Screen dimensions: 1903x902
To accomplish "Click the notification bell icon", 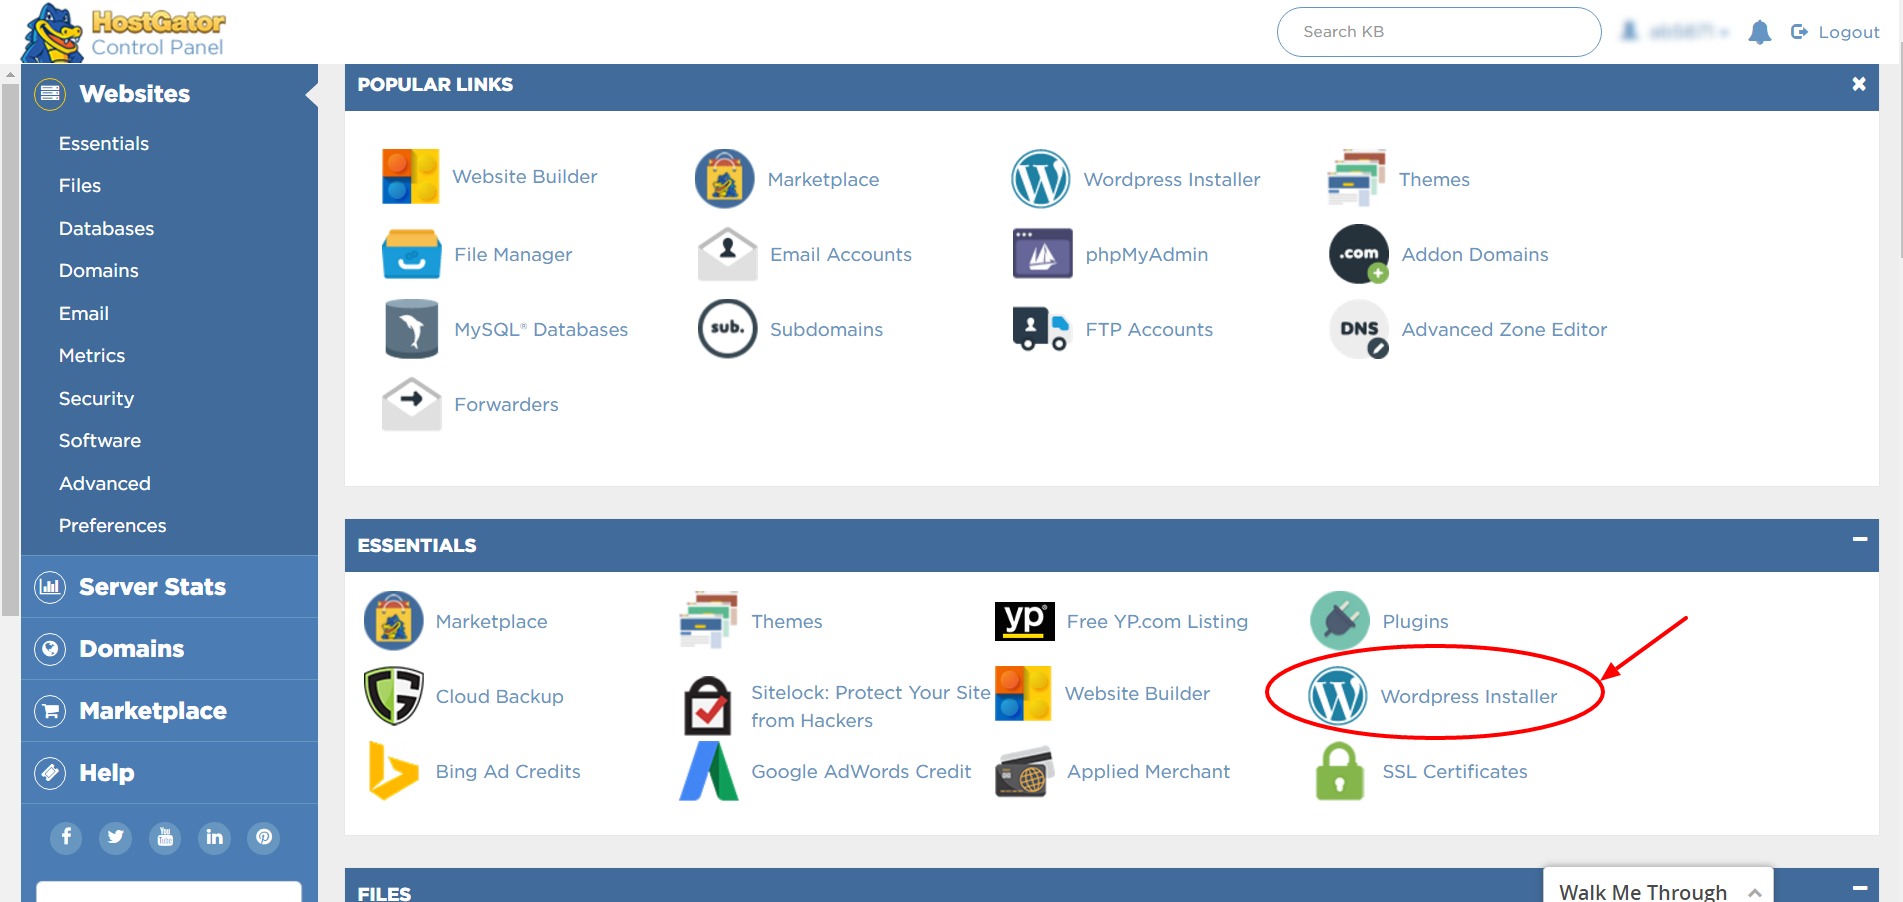I will (x=1759, y=32).
